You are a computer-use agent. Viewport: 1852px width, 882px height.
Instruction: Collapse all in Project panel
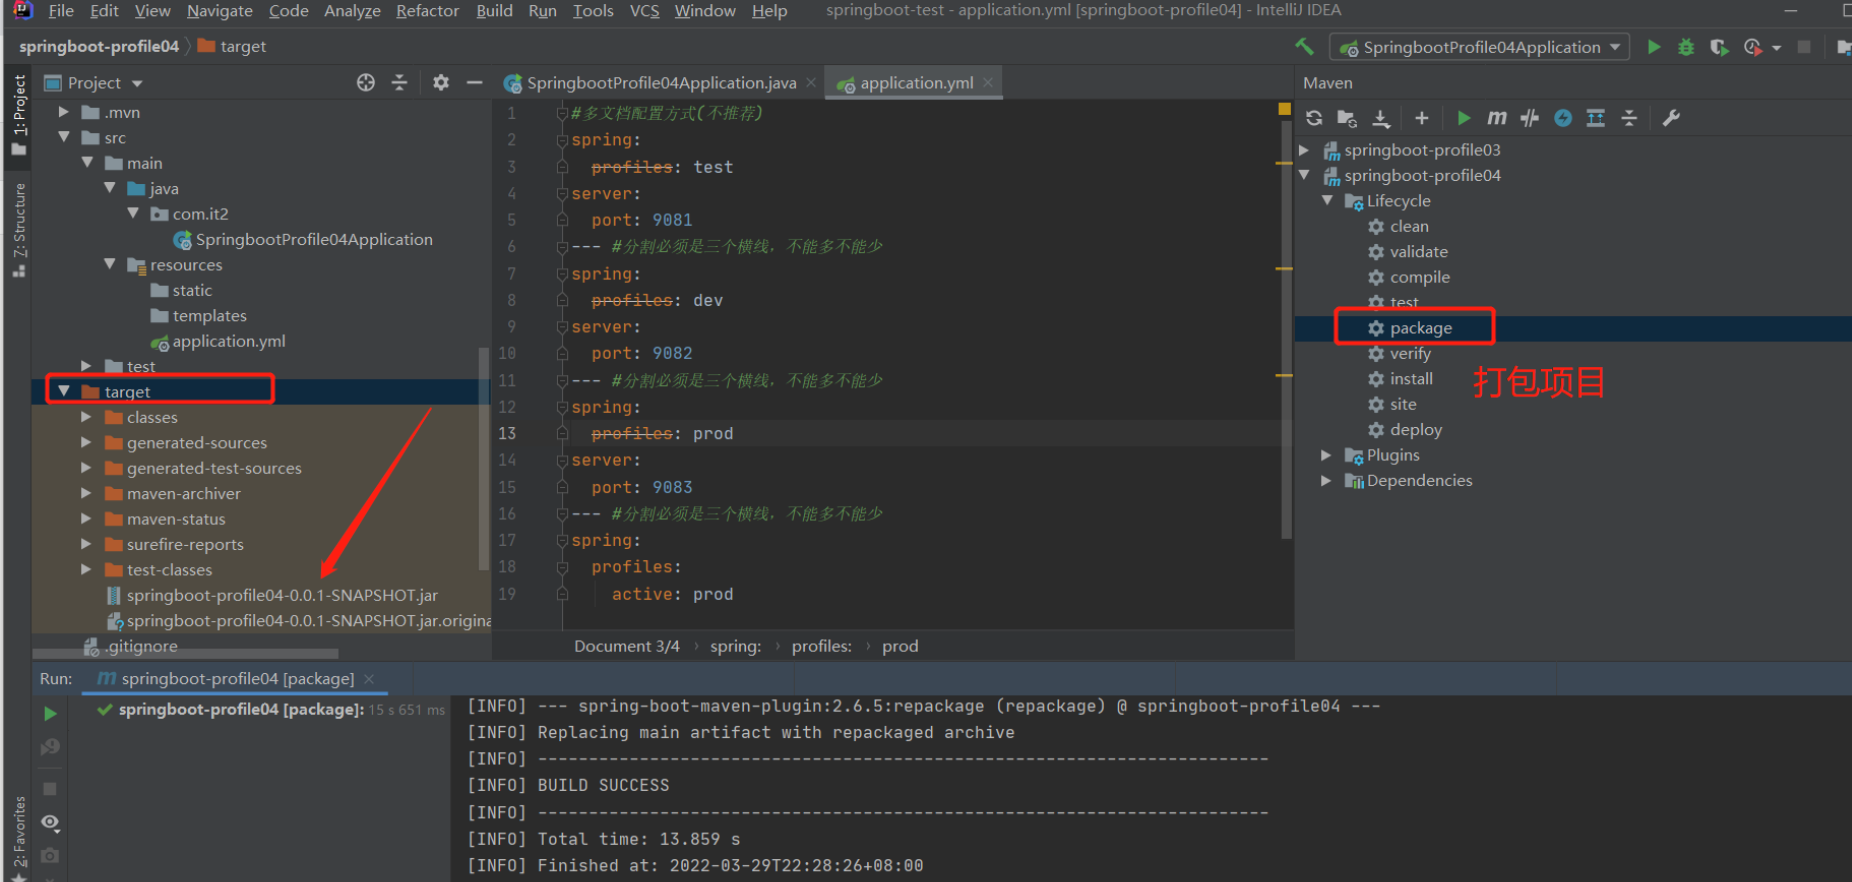pos(399,83)
